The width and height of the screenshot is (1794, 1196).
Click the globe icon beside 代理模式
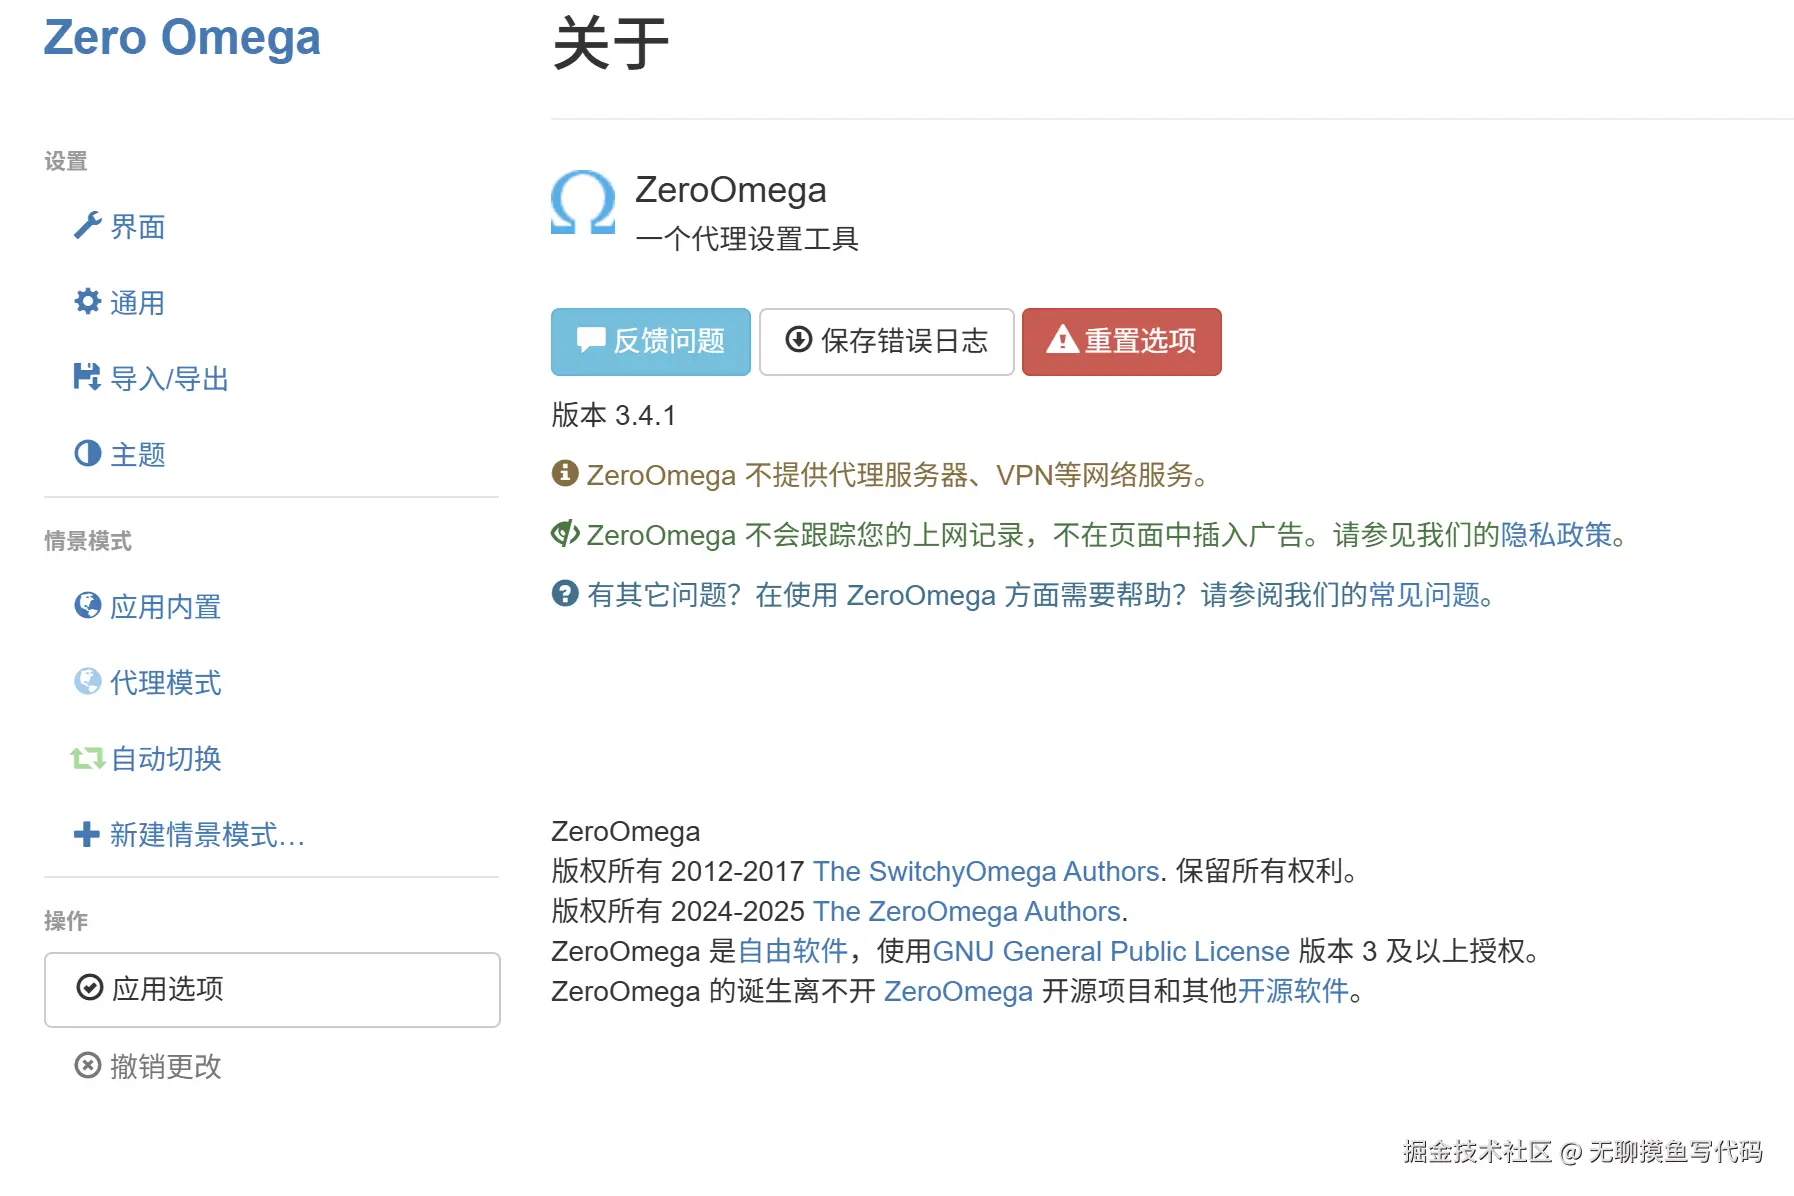[x=88, y=681]
